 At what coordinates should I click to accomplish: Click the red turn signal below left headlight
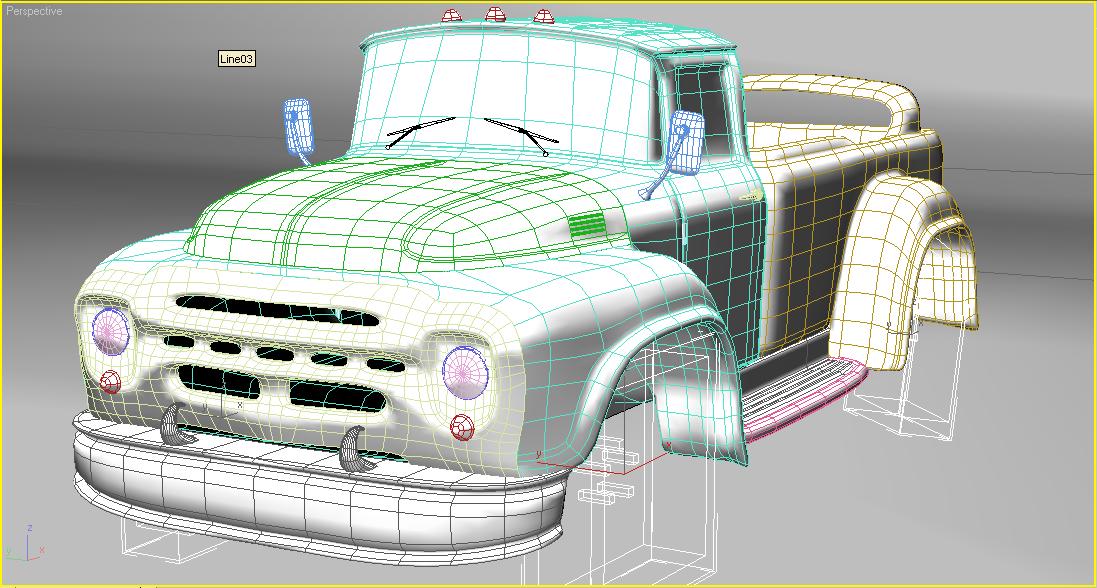[x=110, y=381]
